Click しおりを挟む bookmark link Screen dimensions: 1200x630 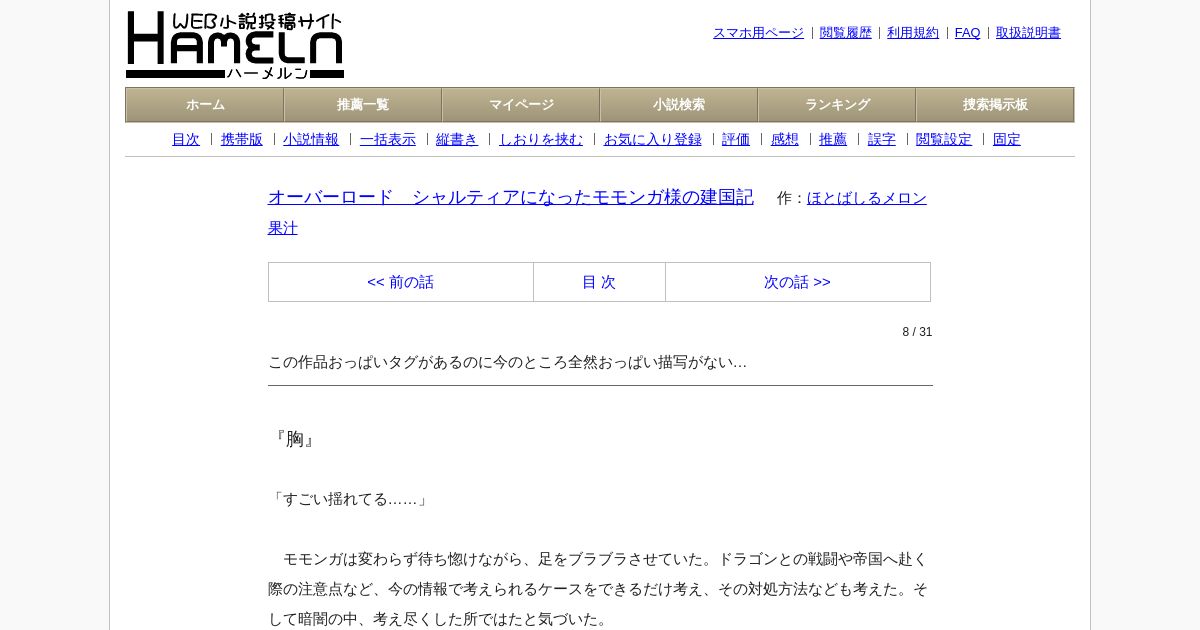(x=541, y=140)
